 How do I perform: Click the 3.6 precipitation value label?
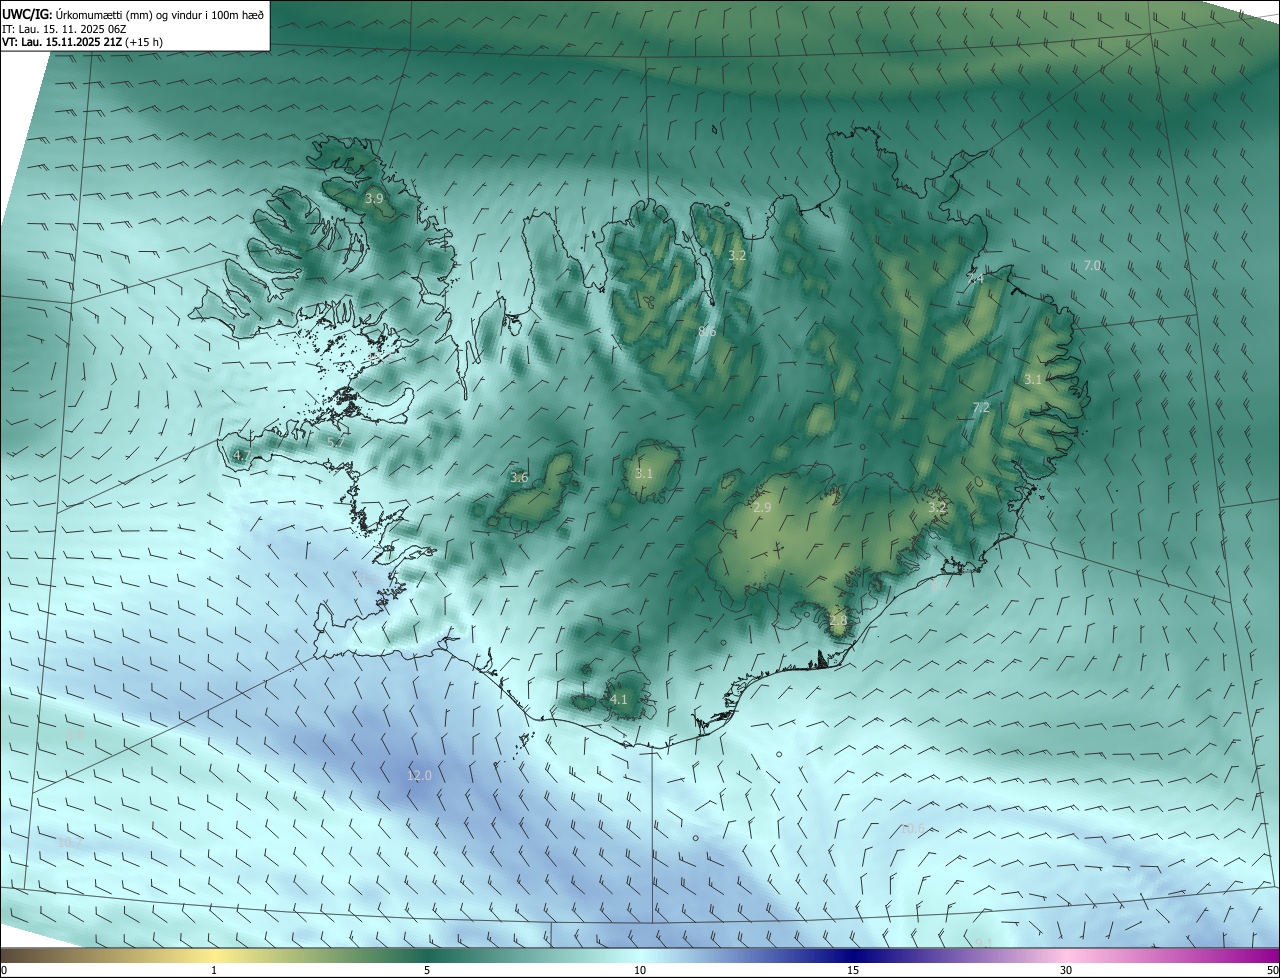(x=519, y=477)
